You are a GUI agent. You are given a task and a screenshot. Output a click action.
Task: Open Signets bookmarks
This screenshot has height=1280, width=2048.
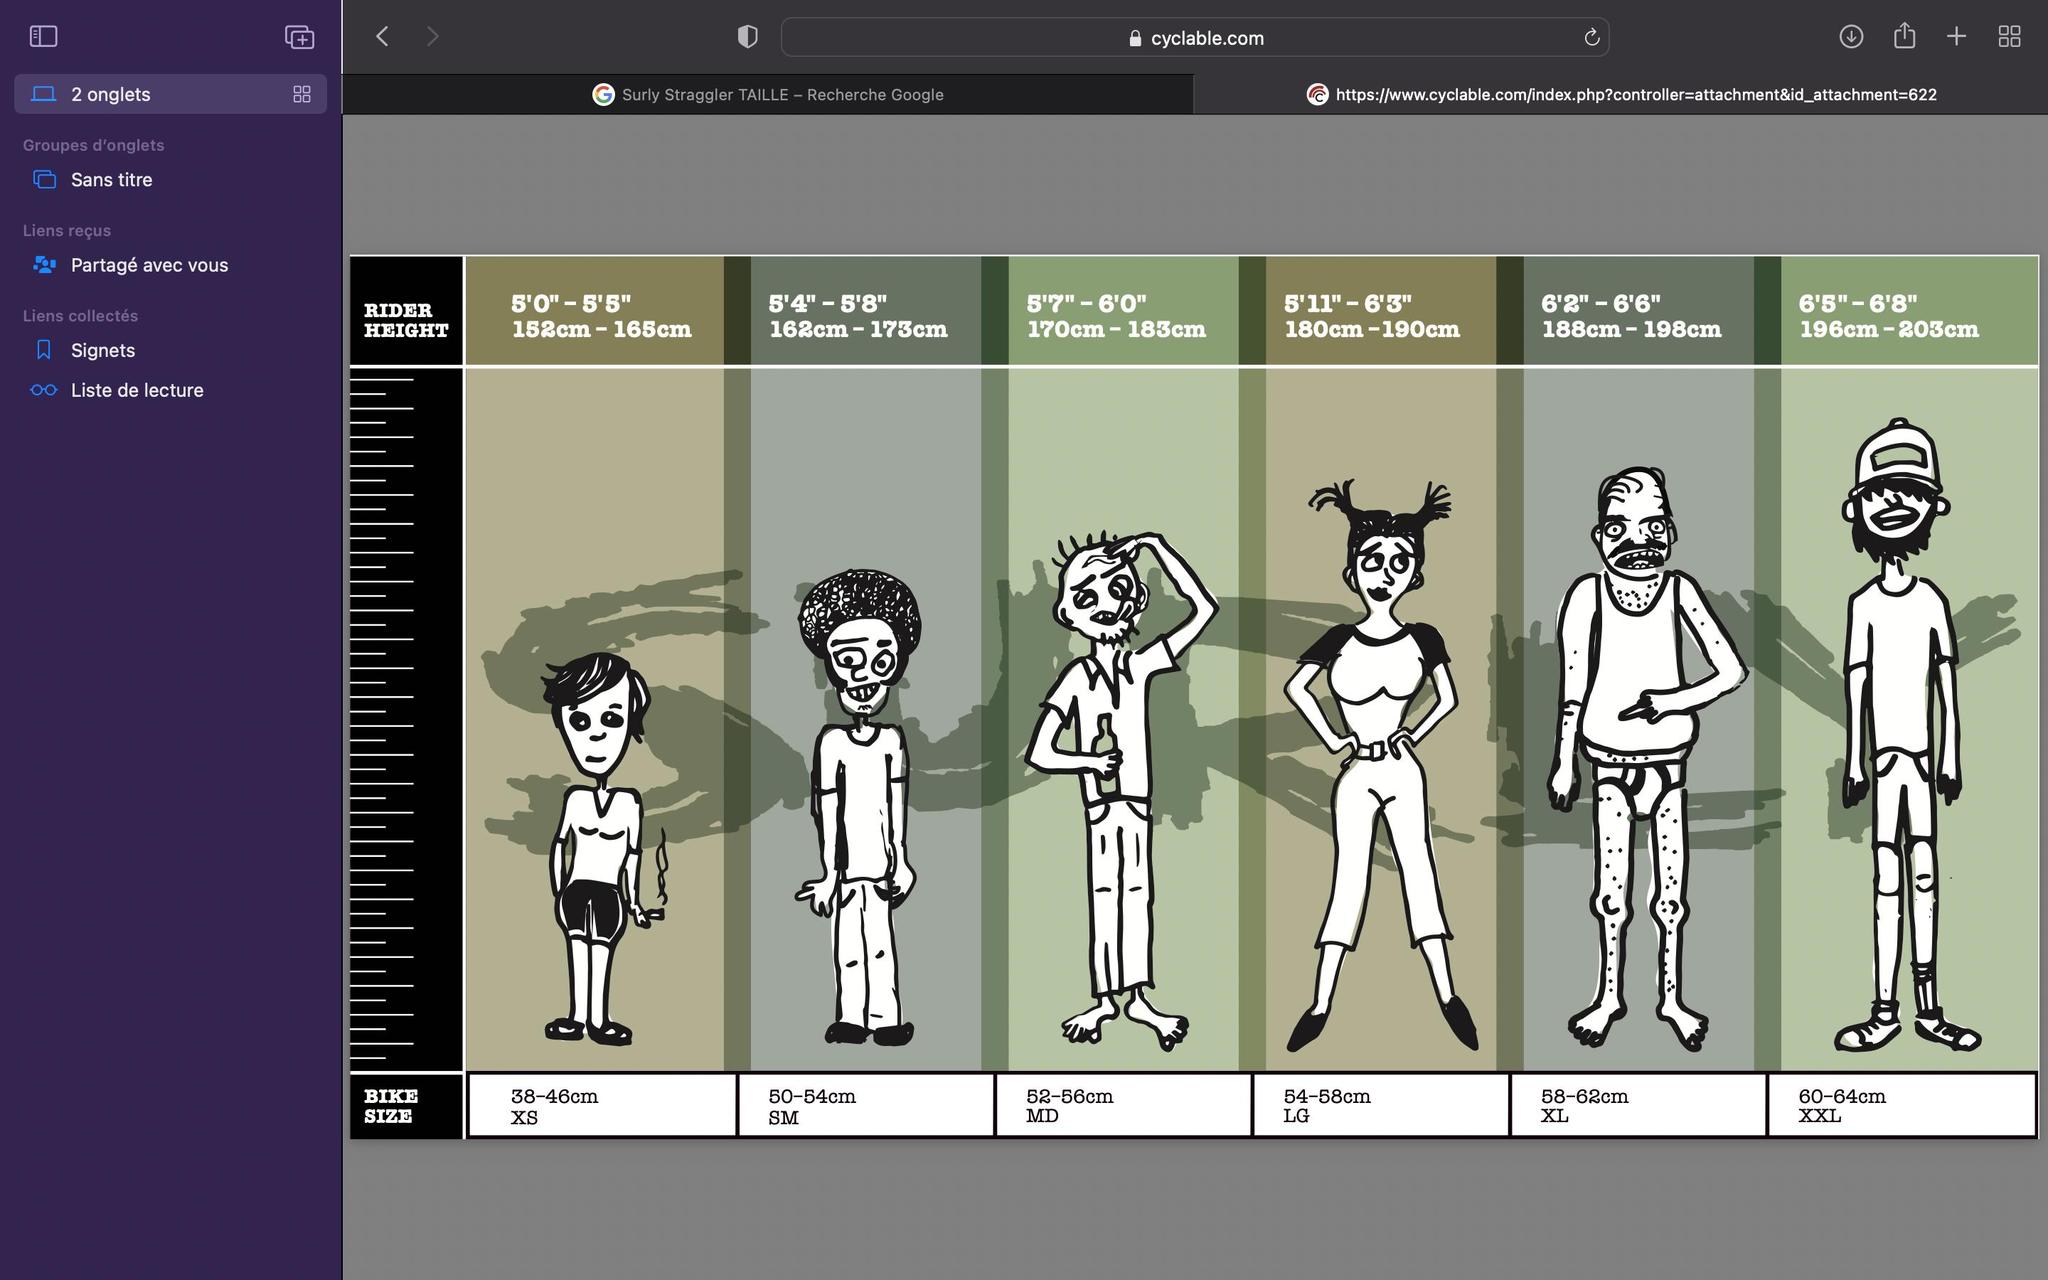pos(170,350)
